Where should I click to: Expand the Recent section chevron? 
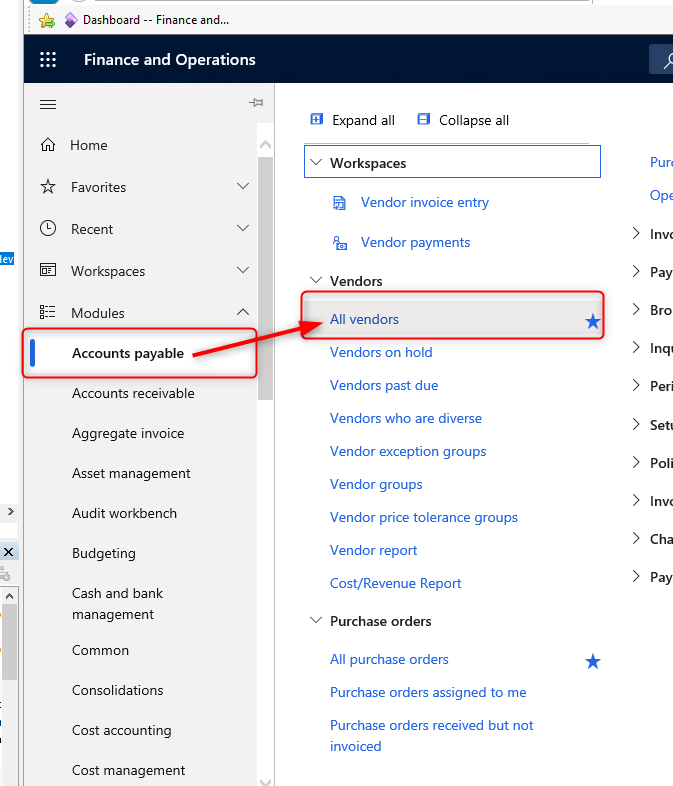click(243, 229)
